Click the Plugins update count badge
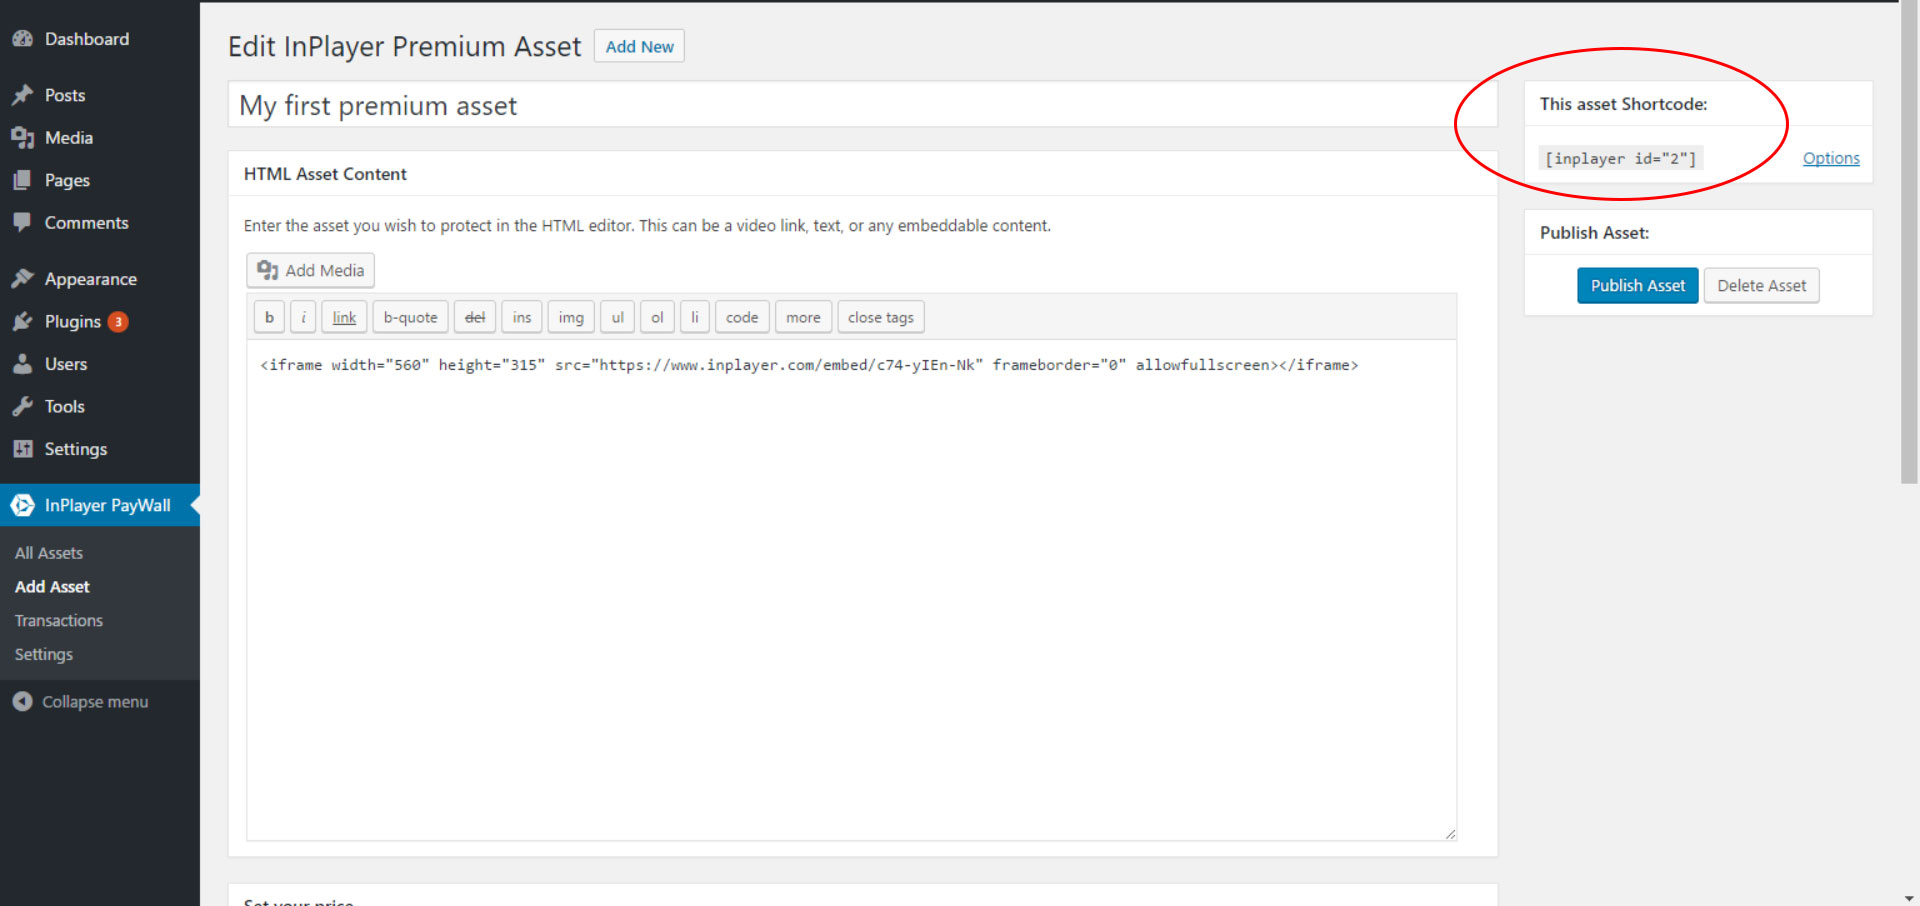This screenshot has width=1920, height=906. point(118,322)
